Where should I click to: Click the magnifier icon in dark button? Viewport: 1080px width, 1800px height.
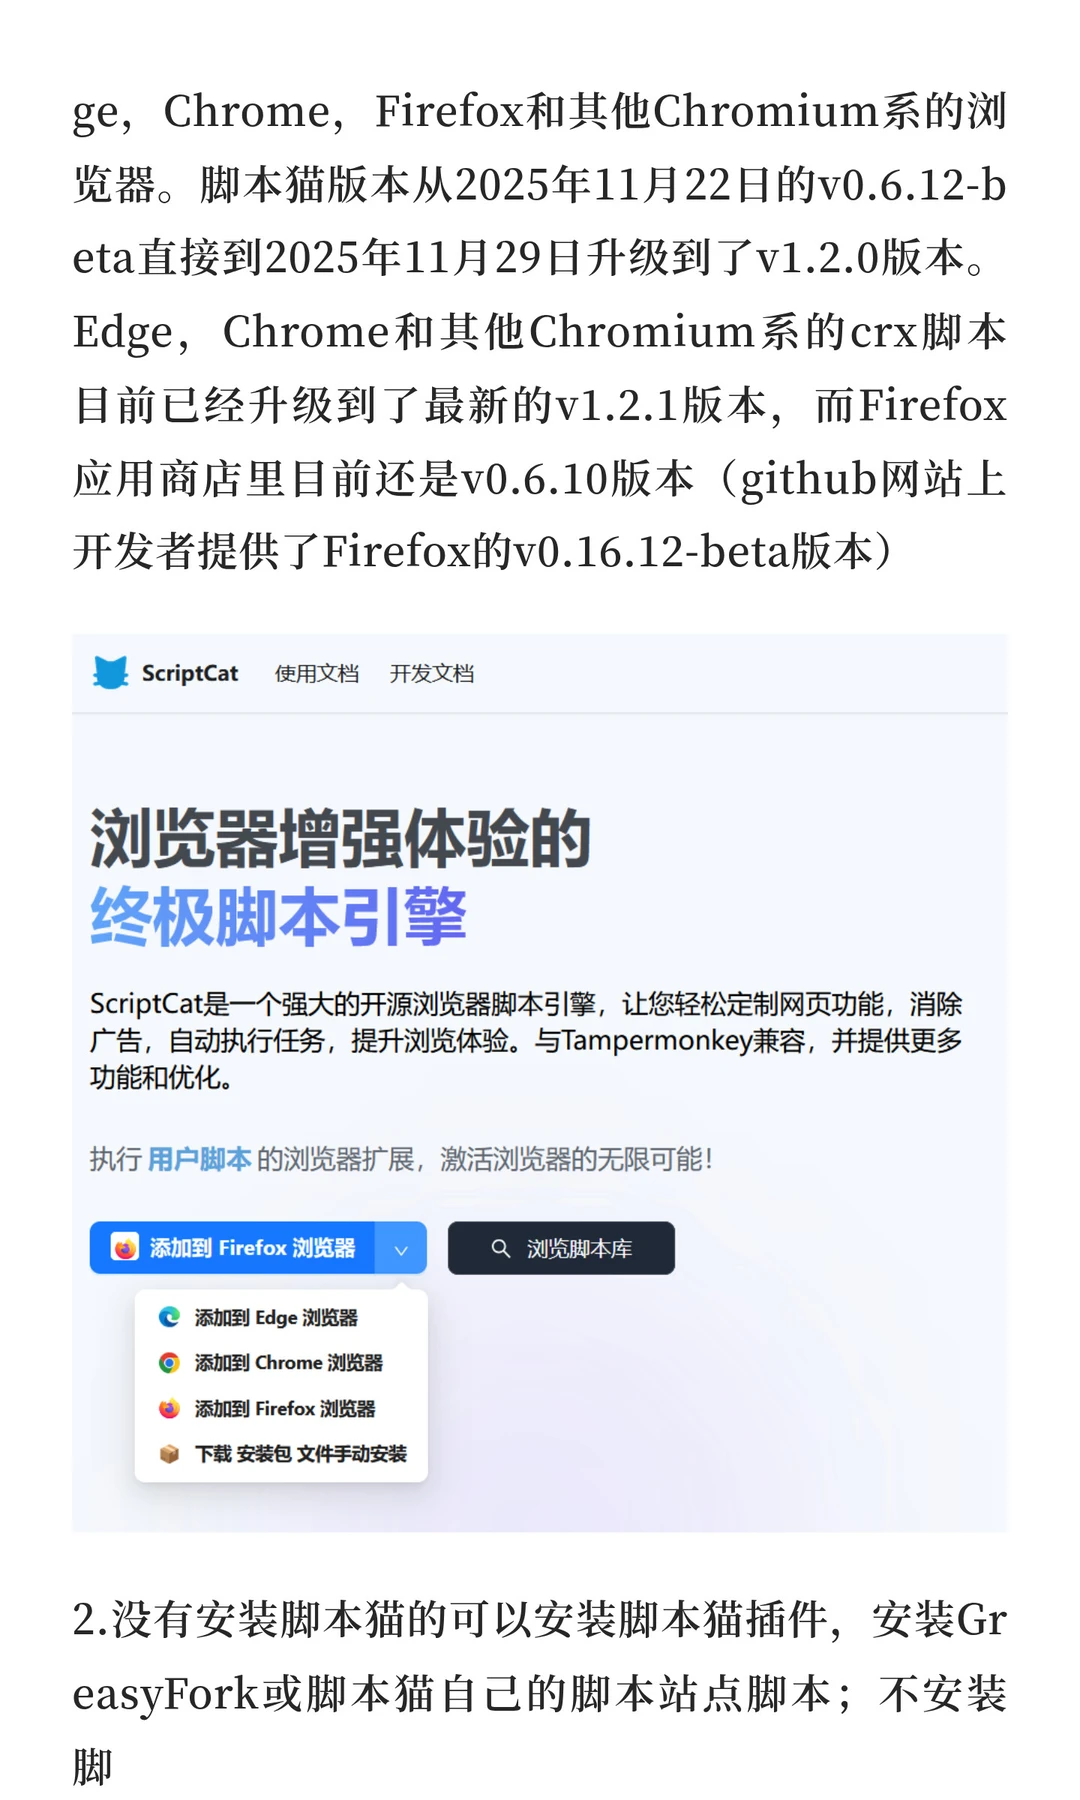(501, 1248)
